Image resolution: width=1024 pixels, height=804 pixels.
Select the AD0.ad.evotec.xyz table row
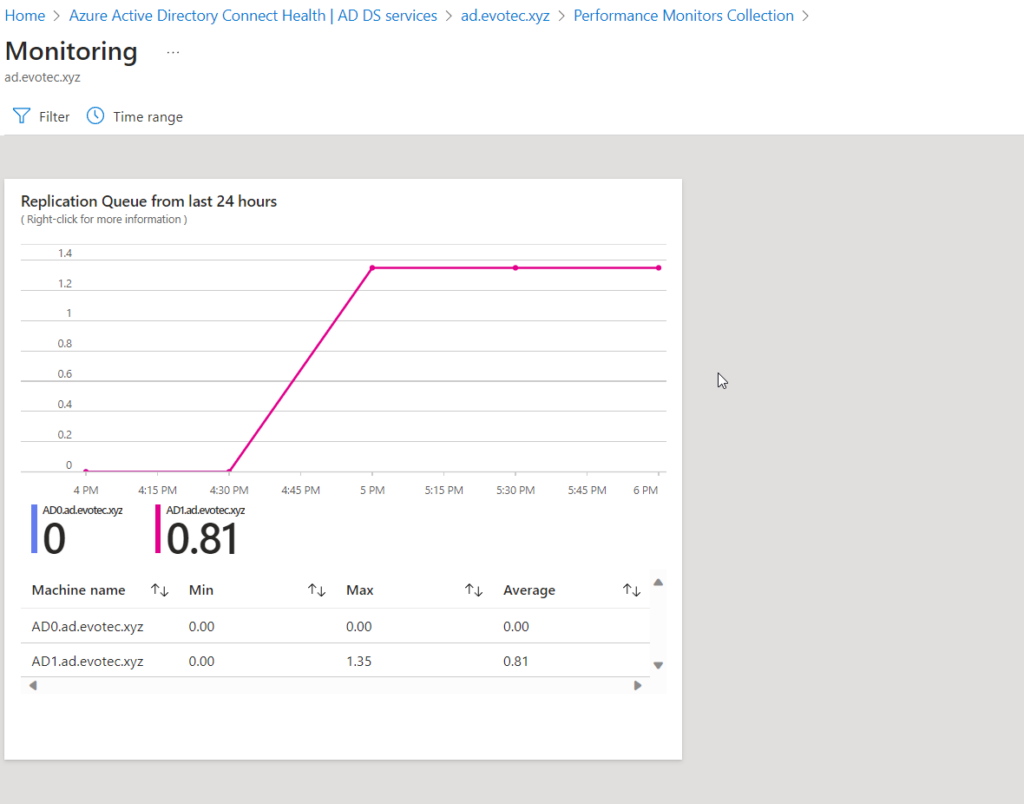point(88,627)
